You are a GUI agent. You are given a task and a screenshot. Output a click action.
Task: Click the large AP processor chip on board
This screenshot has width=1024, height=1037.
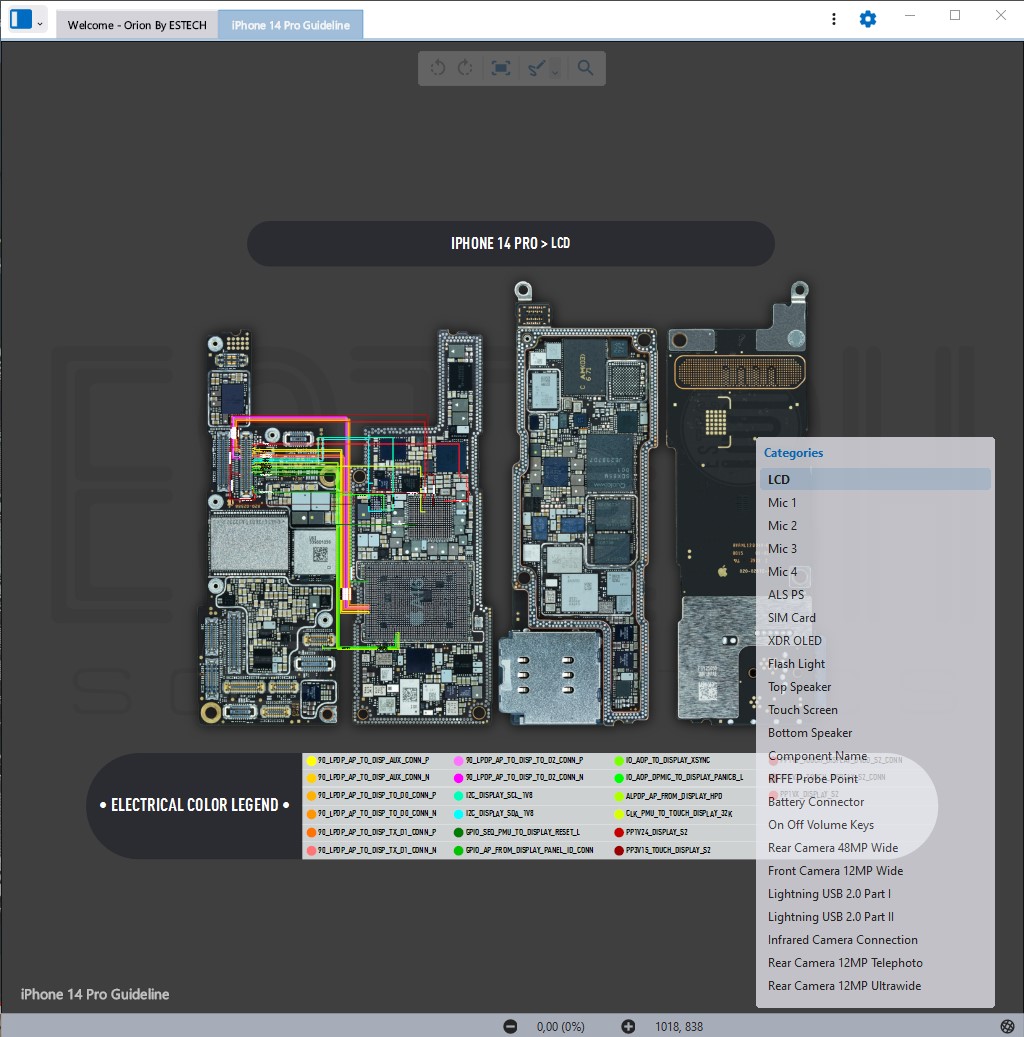click(415, 601)
